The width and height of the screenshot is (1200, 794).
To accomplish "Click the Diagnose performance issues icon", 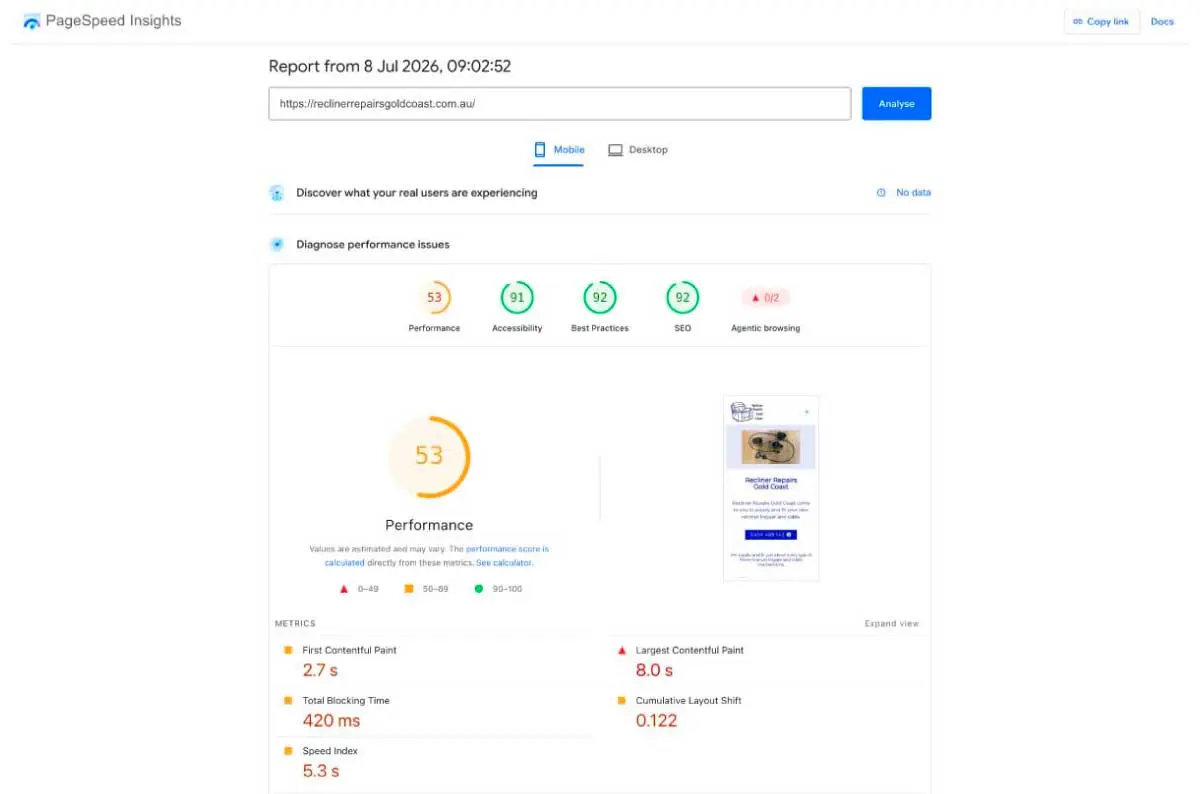I will click(277, 244).
